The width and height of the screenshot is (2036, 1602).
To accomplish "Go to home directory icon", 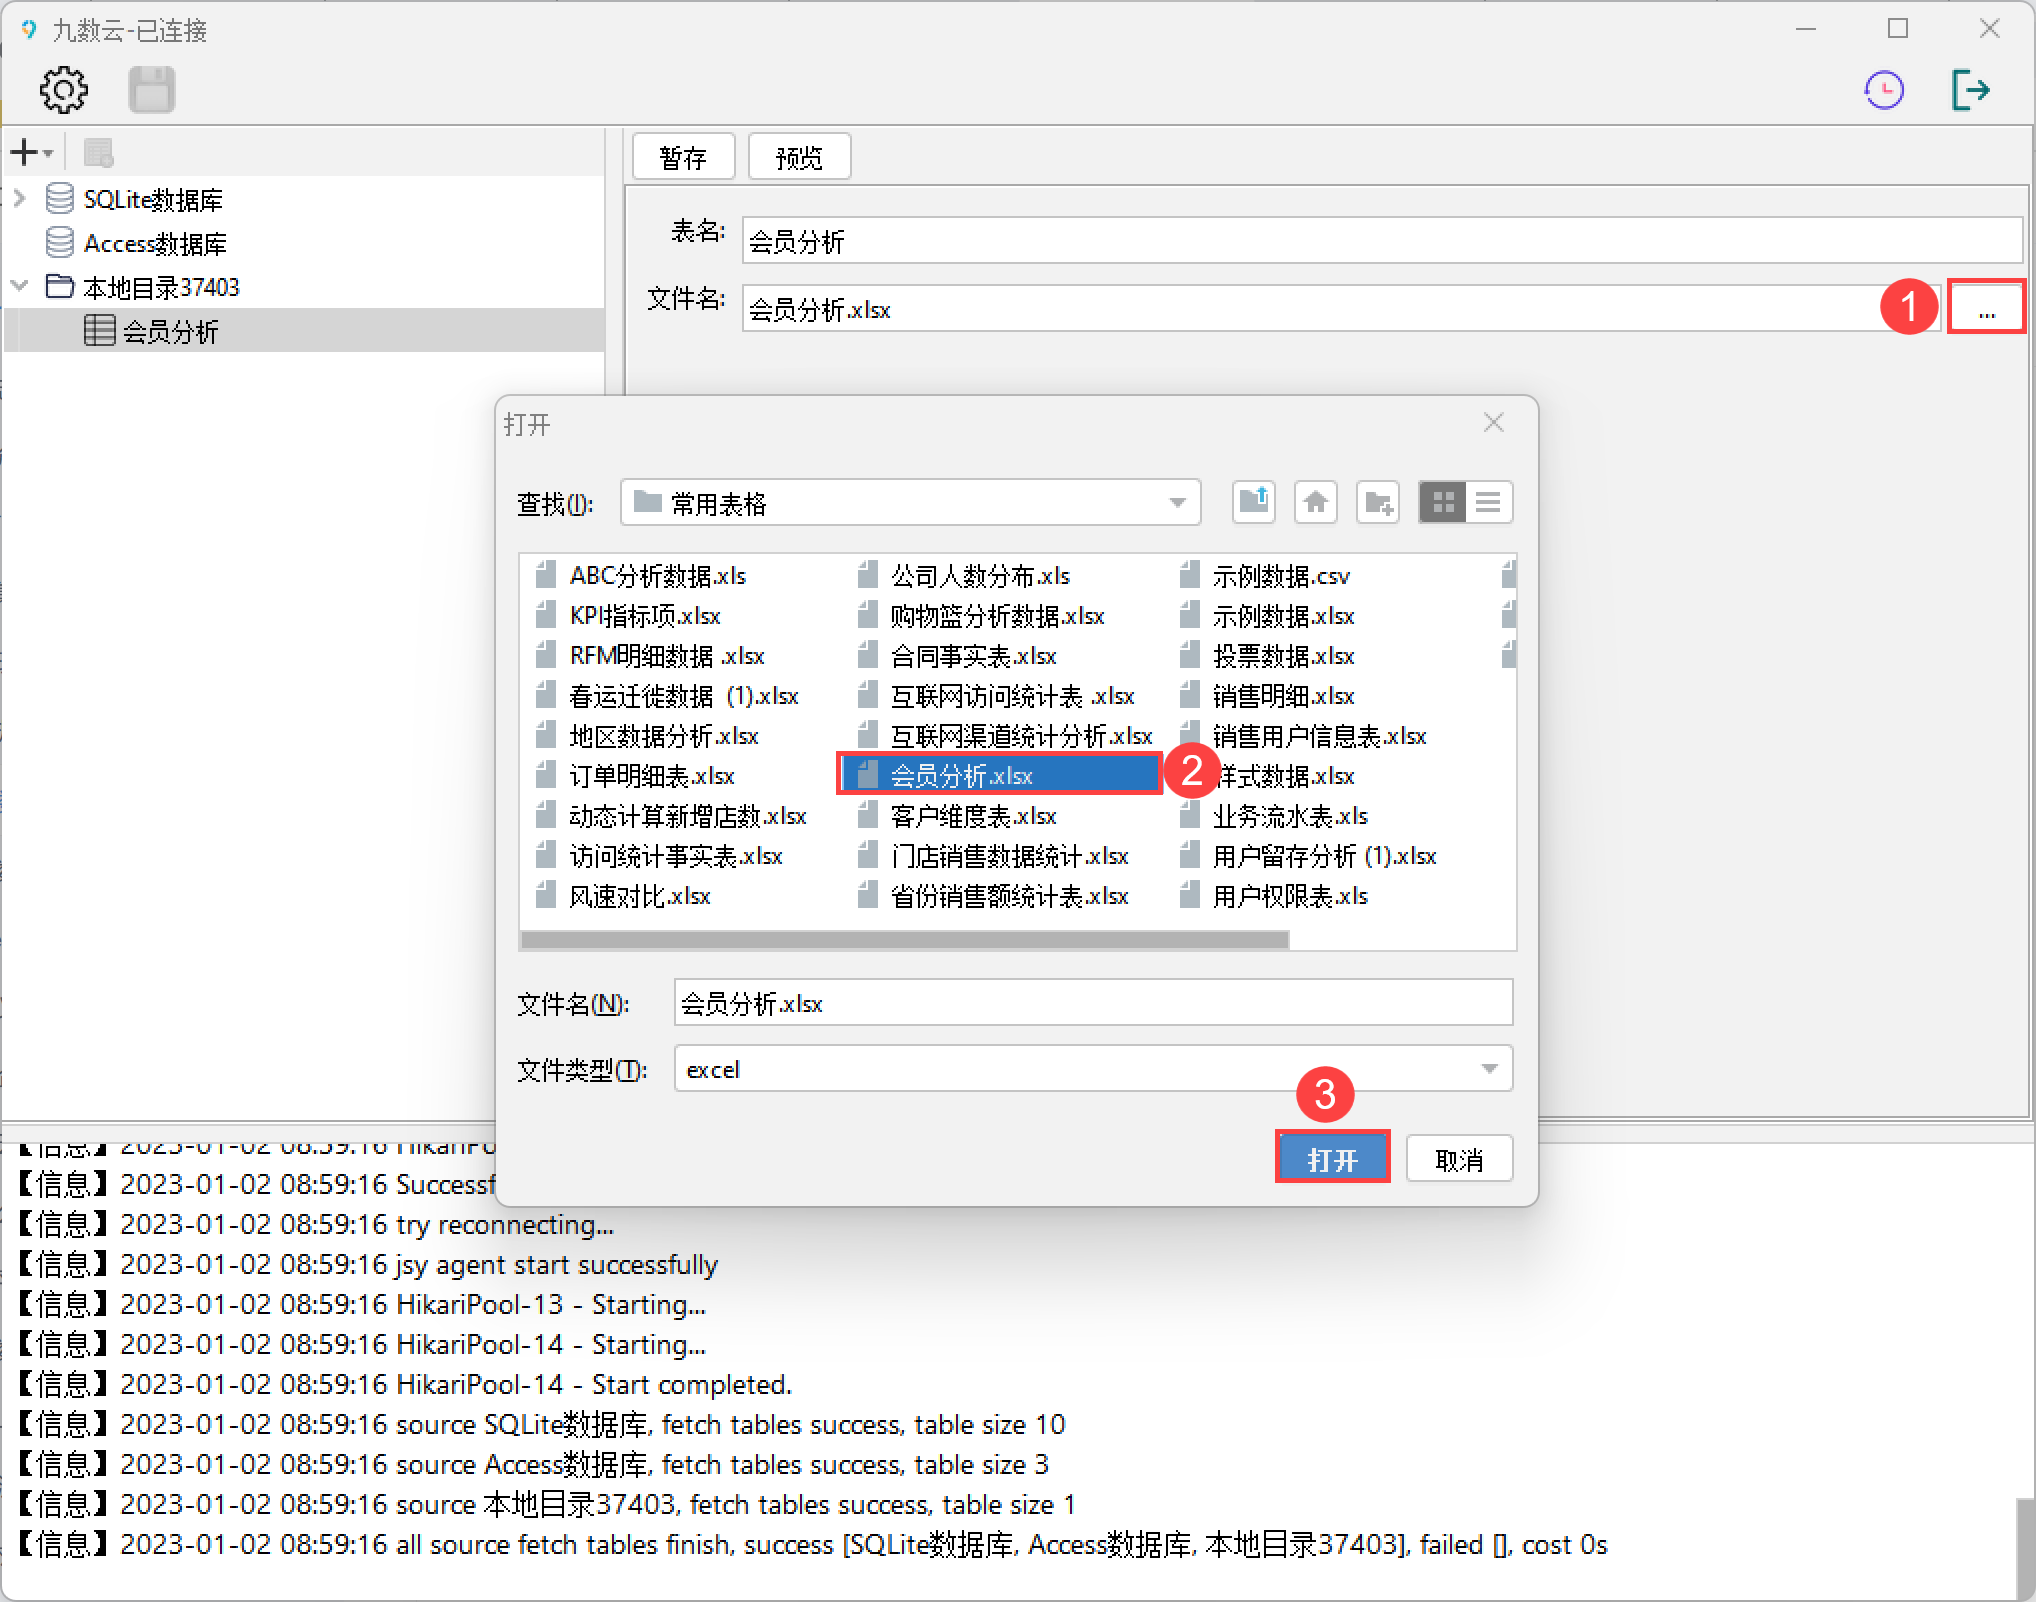I will [1316, 502].
